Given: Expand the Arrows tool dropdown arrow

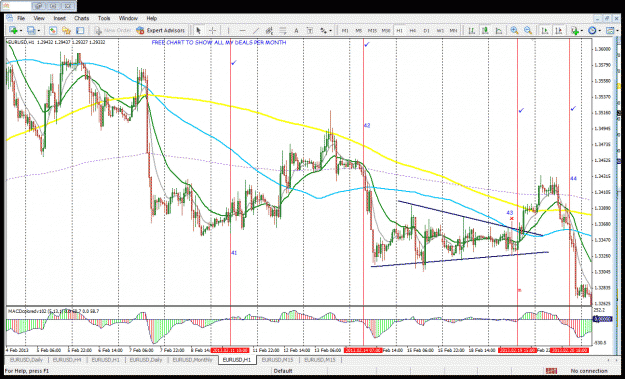Looking at the screenshot, I should [330, 31].
